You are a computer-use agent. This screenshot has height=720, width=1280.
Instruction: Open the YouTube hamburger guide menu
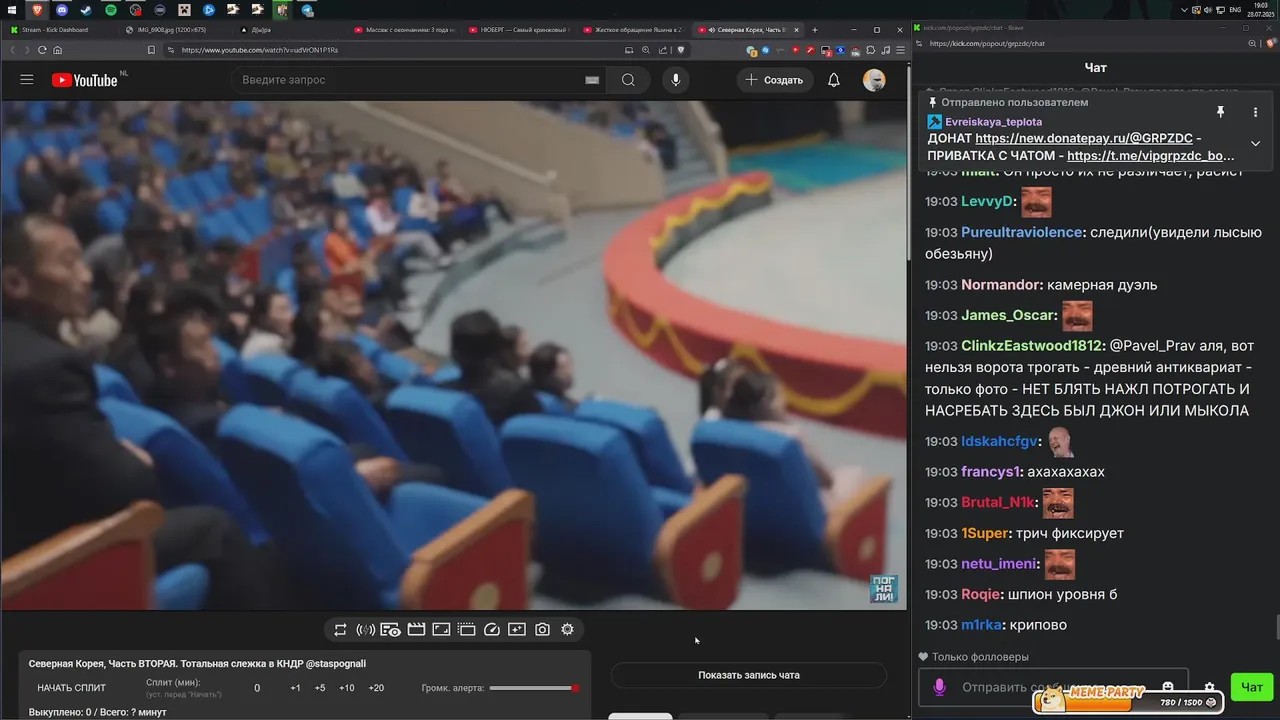point(27,80)
